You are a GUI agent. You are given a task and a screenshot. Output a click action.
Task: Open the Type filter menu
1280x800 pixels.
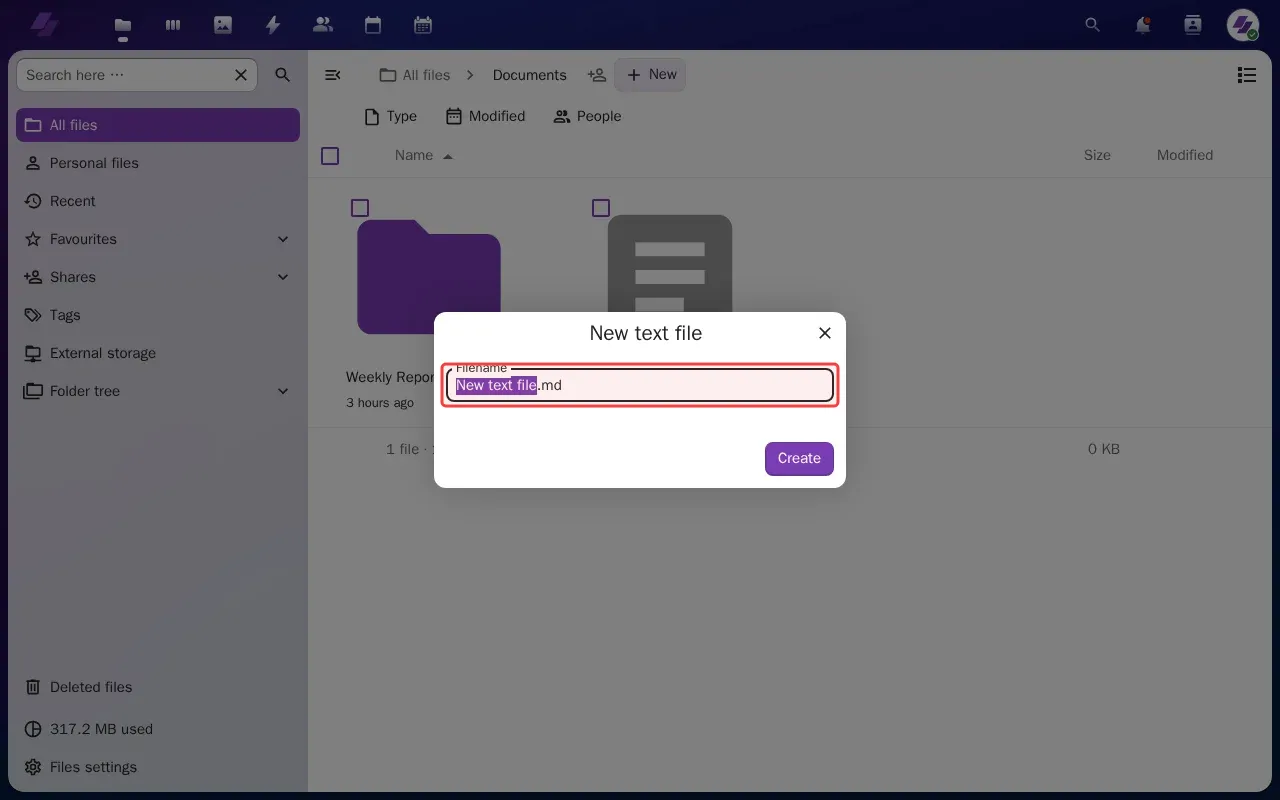(x=390, y=116)
